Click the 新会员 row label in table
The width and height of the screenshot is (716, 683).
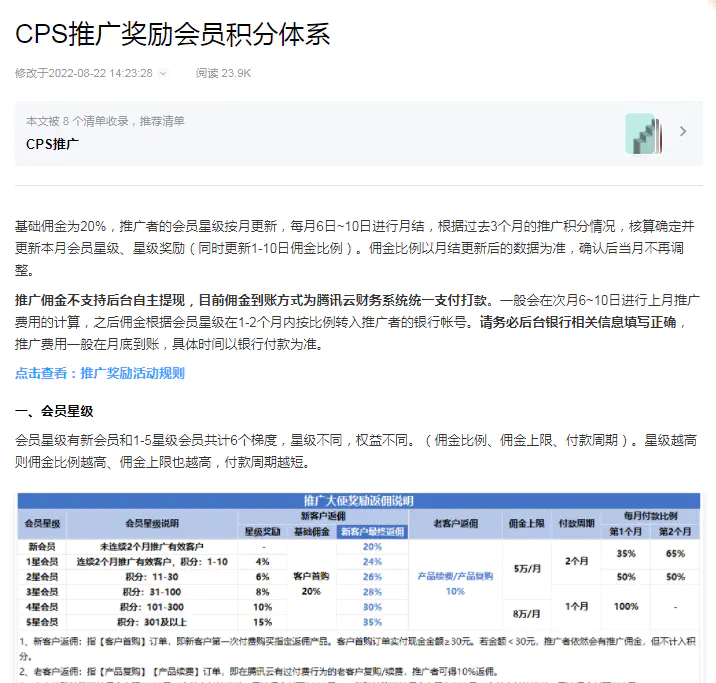coord(42,547)
